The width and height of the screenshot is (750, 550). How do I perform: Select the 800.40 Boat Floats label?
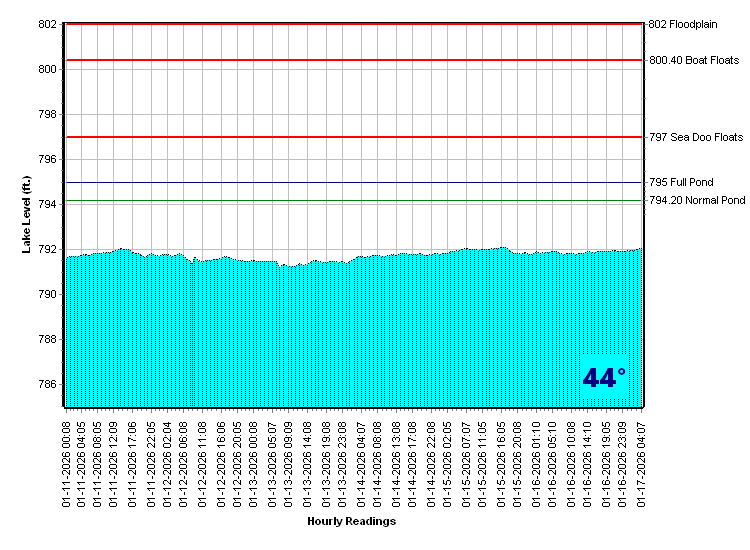(x=694, y=60)
